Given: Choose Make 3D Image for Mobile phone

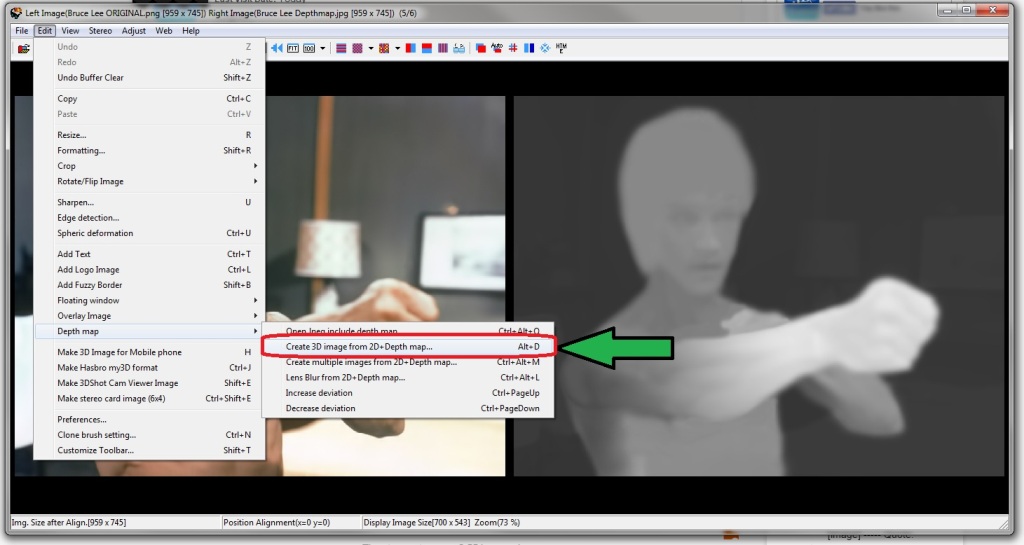Looking at the screenshot, I should [x=150, y=352].
